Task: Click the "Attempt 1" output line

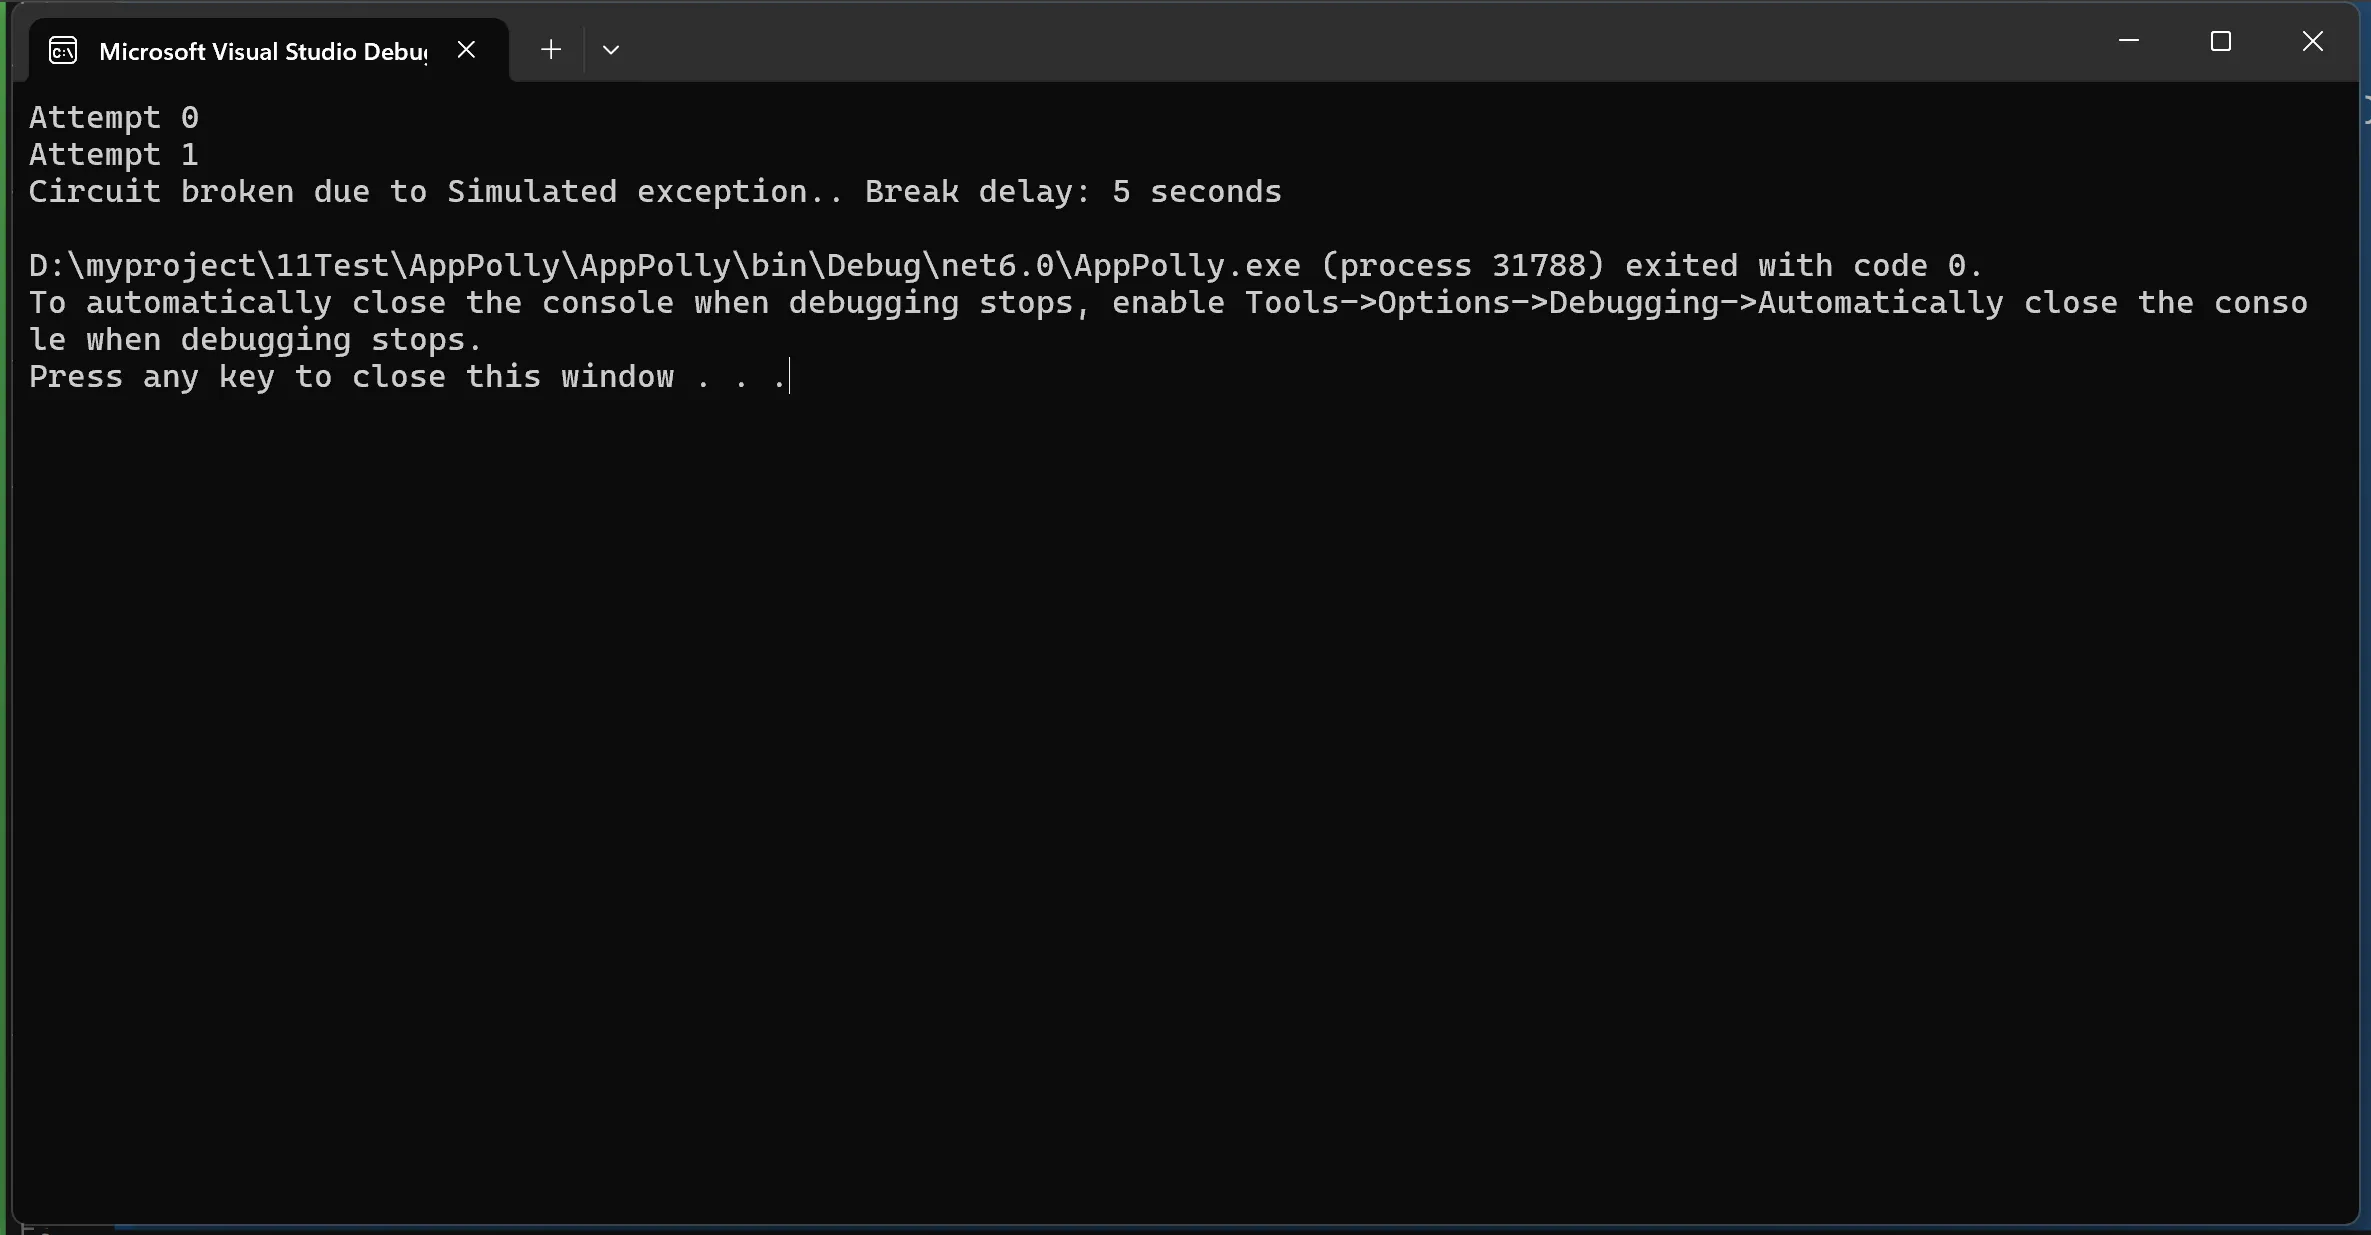Action: [114, 155]
